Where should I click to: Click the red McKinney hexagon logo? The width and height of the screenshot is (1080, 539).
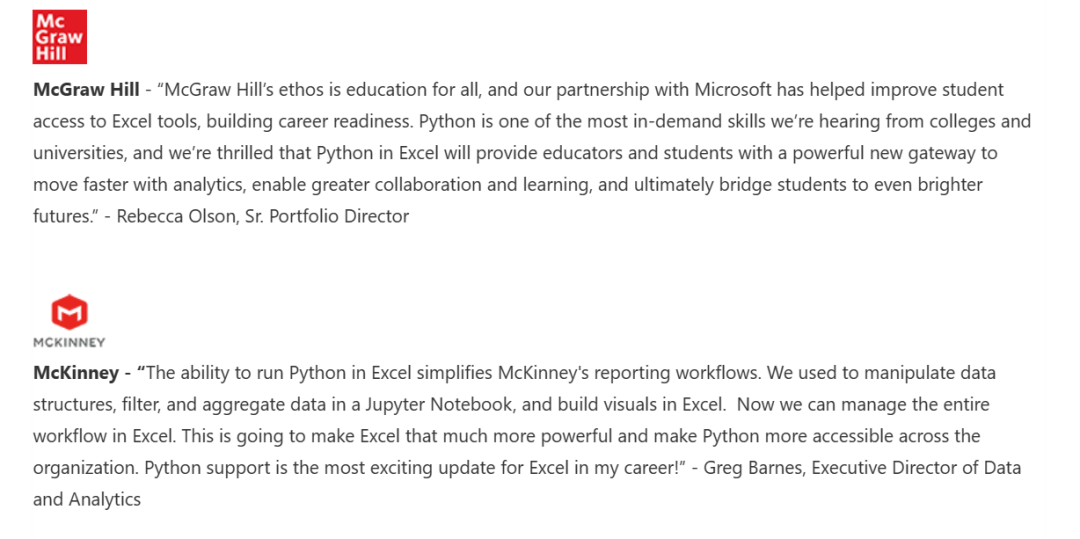[69, 313]
